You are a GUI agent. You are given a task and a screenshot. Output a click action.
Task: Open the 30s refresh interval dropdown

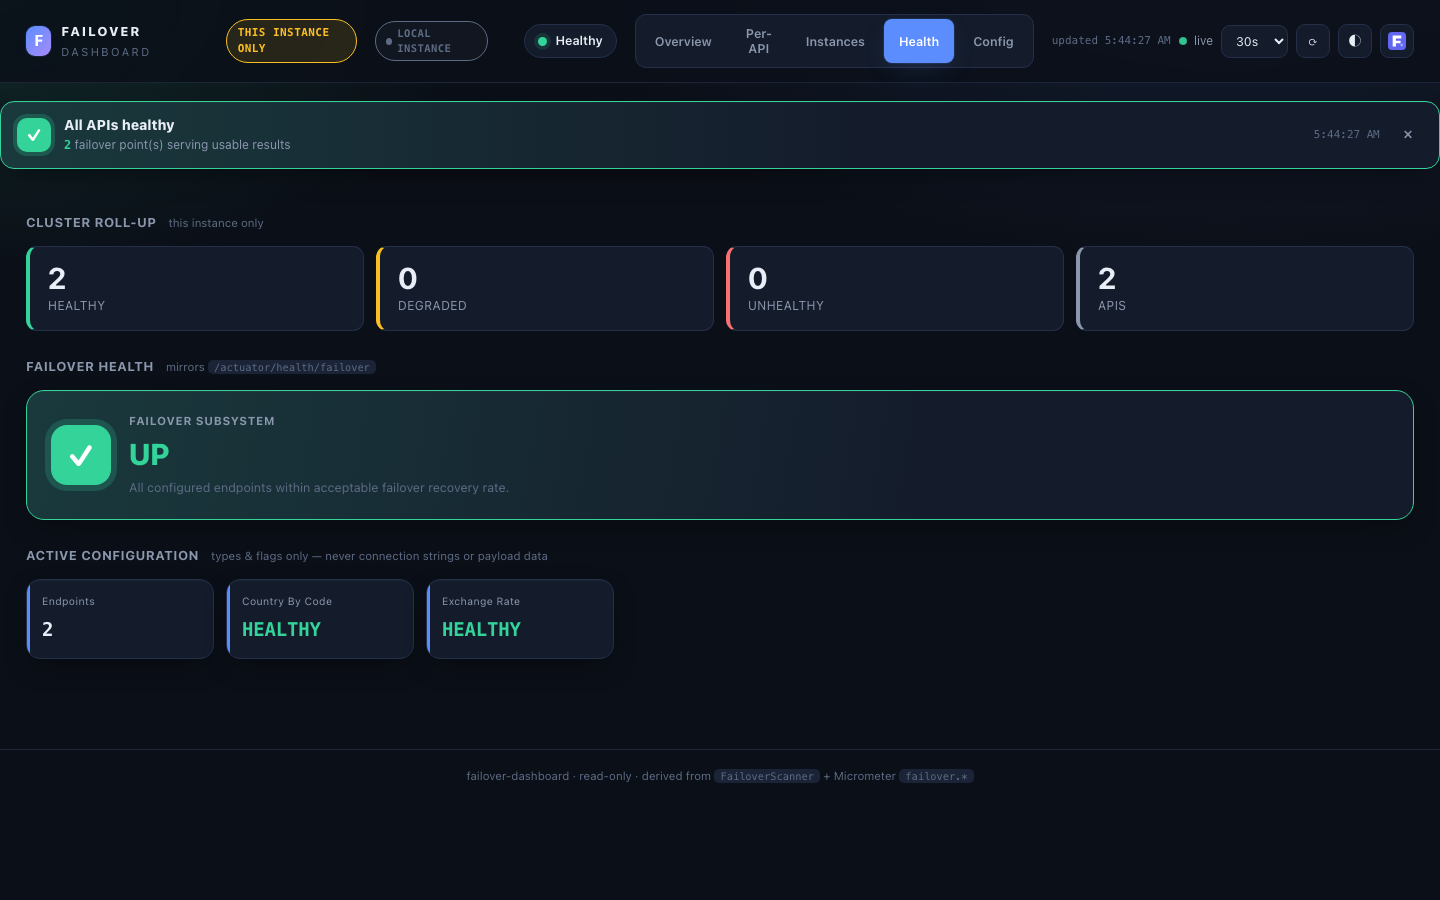pyautogui.click(x=1254, y=41)
